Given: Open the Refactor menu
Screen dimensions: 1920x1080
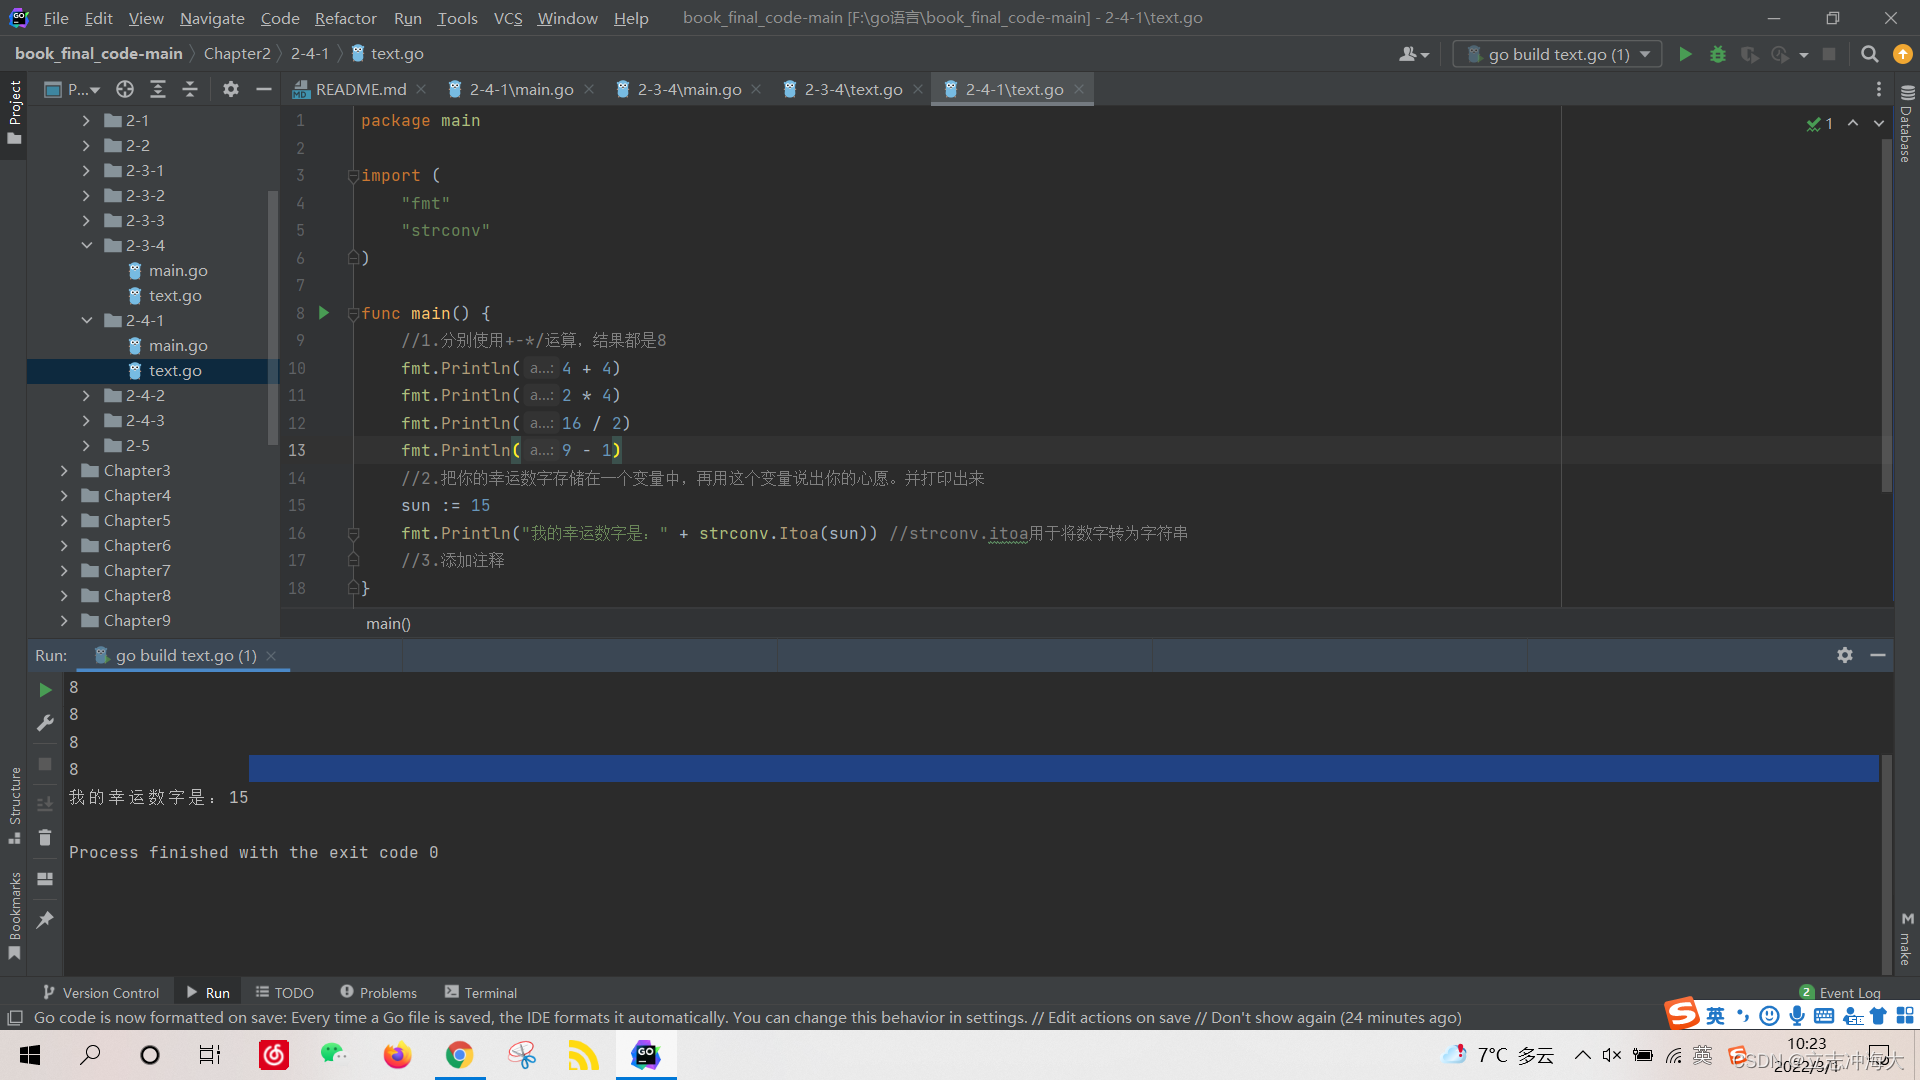Looking at the screenshot, I should coord(344,18).
